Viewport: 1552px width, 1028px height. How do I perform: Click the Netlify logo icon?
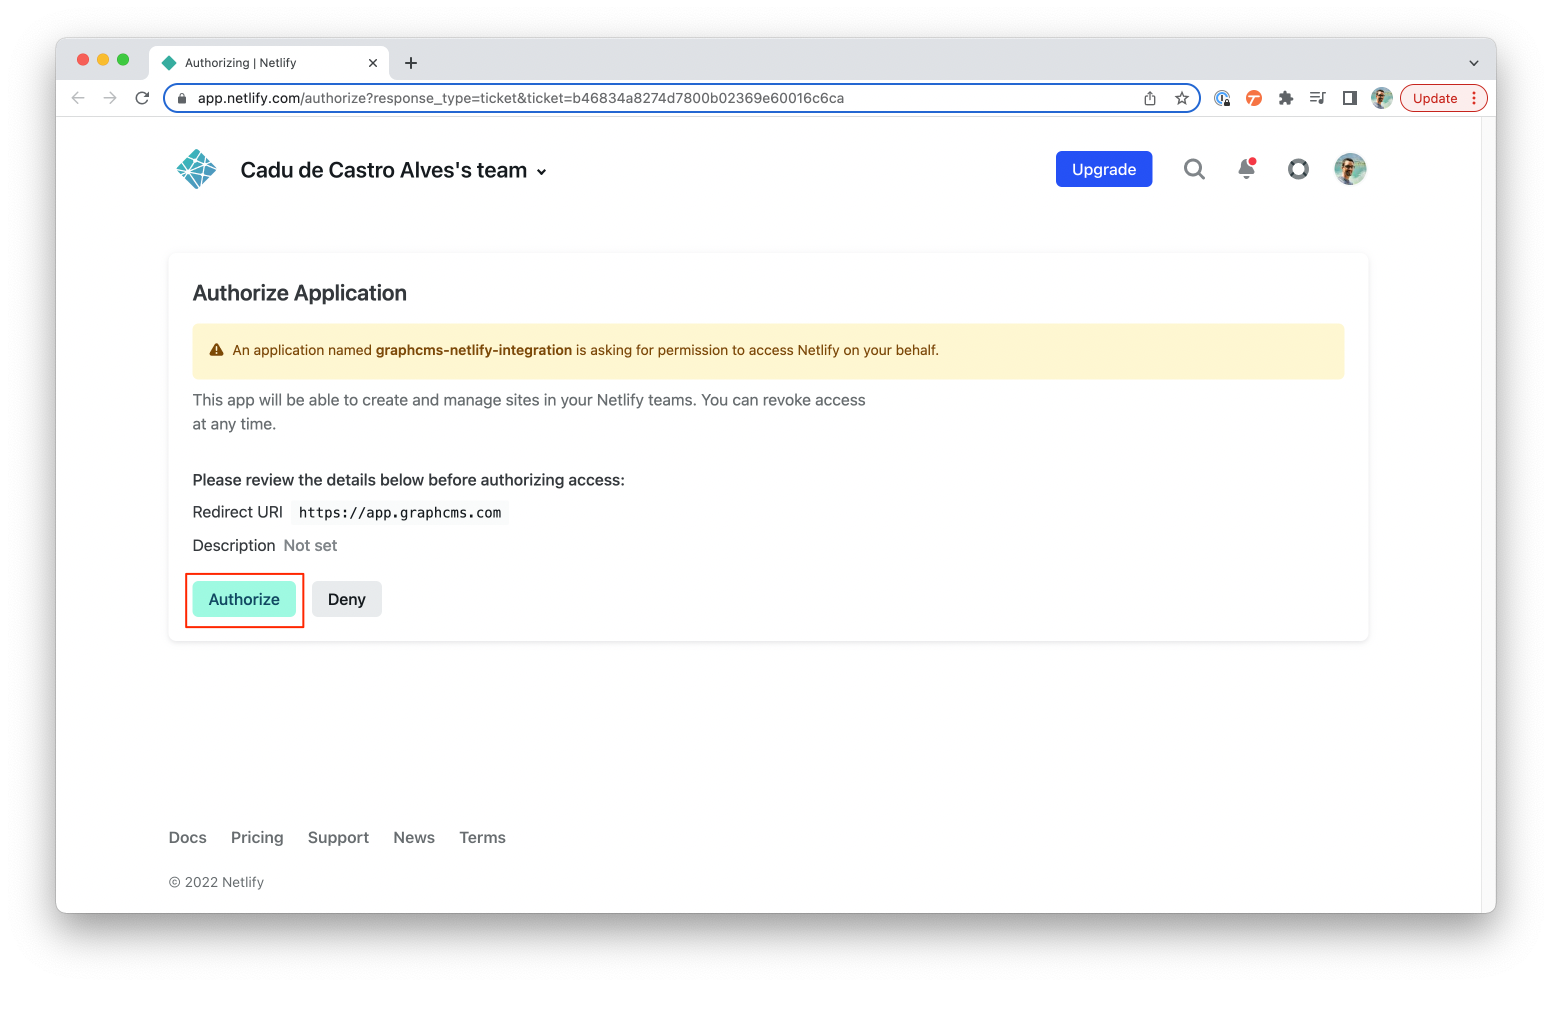pyautogui.click(x=196, y=169)
